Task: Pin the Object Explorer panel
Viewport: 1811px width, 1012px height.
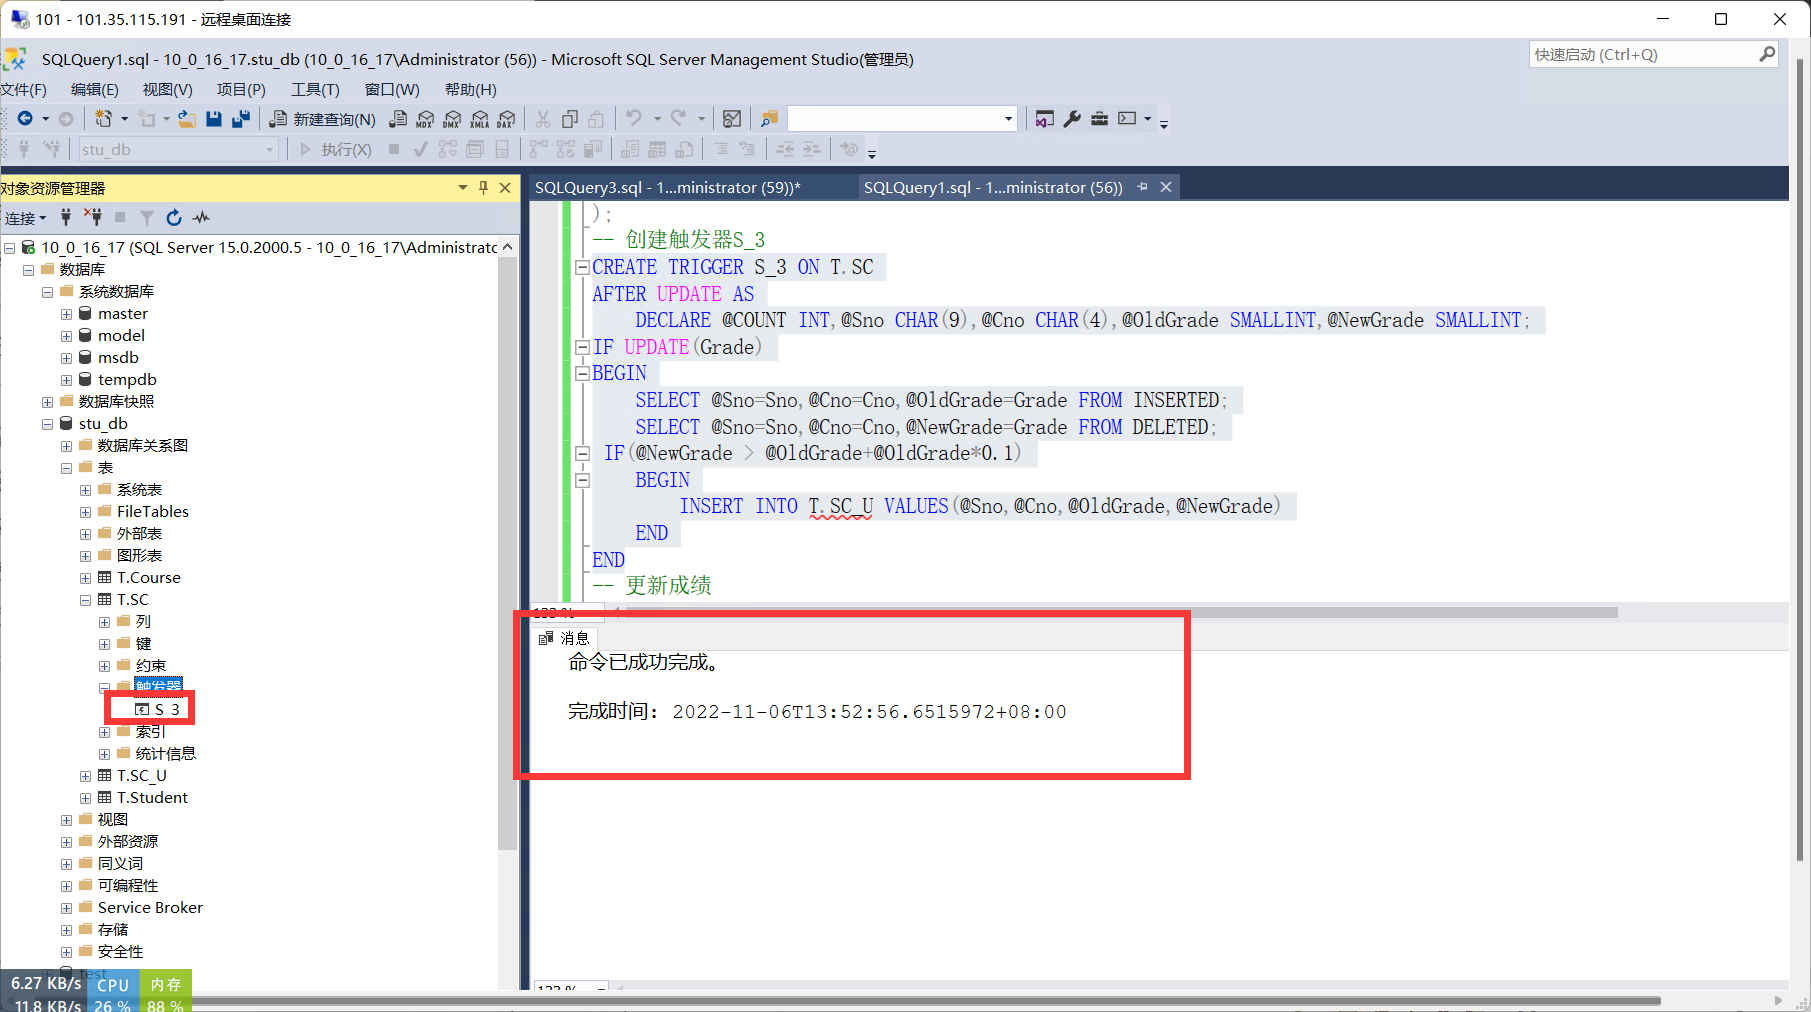Action: (x=483, y=187)
